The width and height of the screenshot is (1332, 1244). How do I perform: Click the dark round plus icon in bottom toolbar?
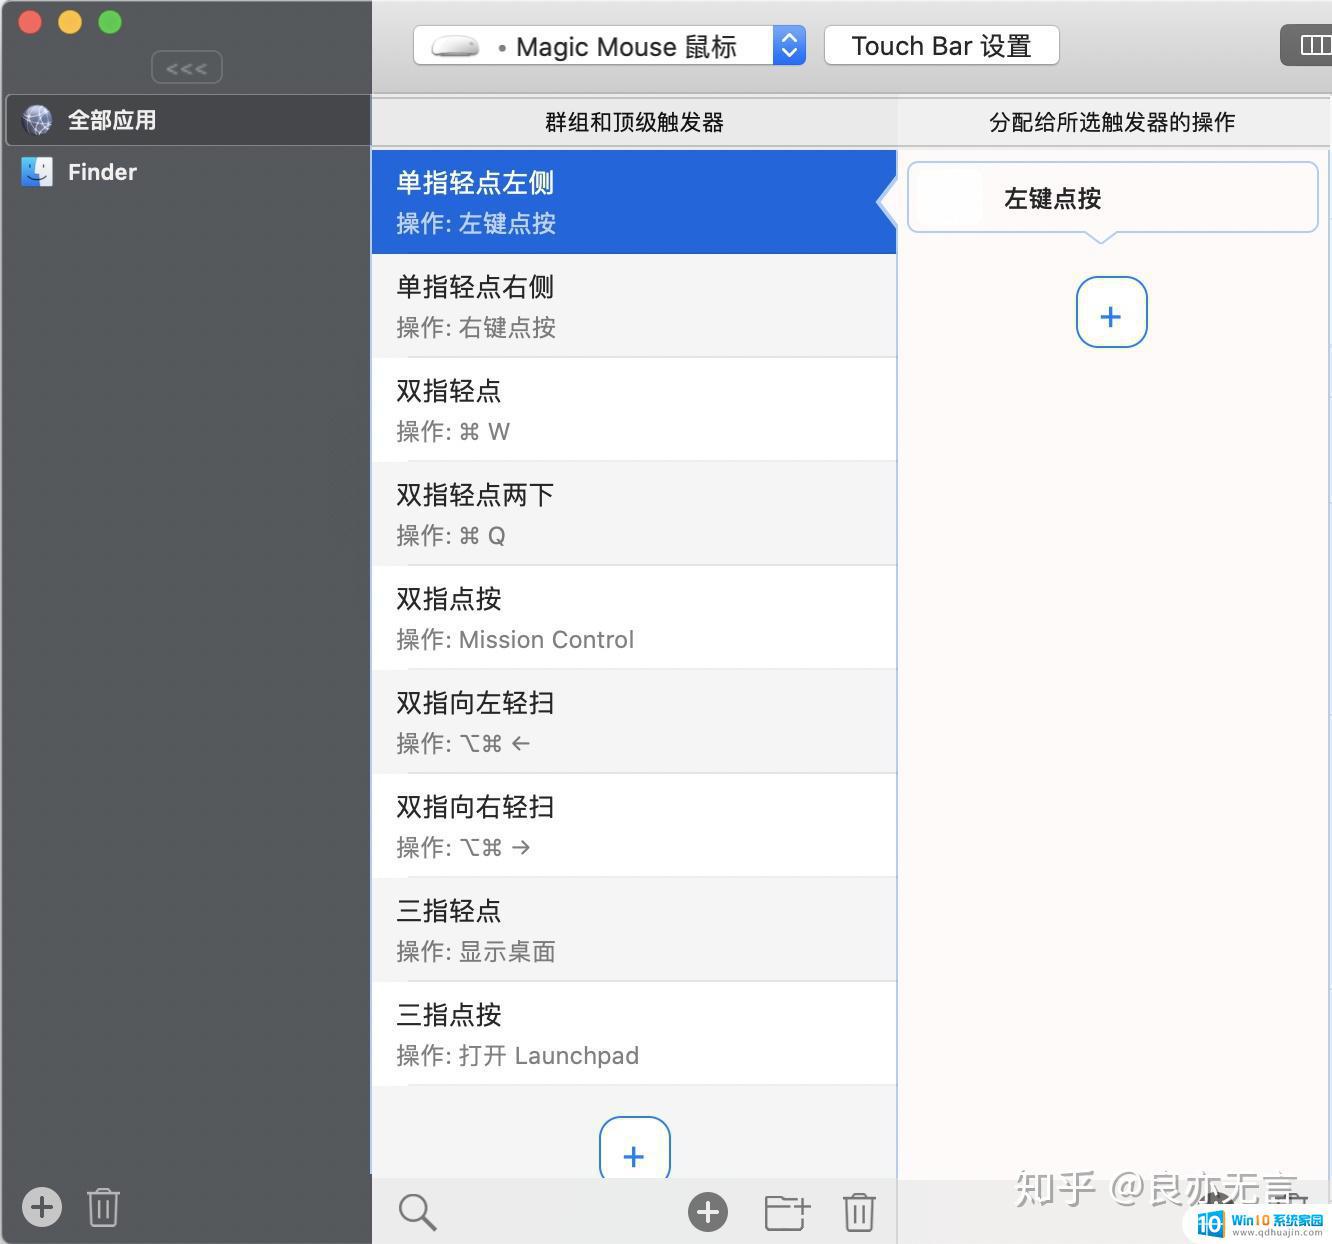click(x=707, y=1212)
